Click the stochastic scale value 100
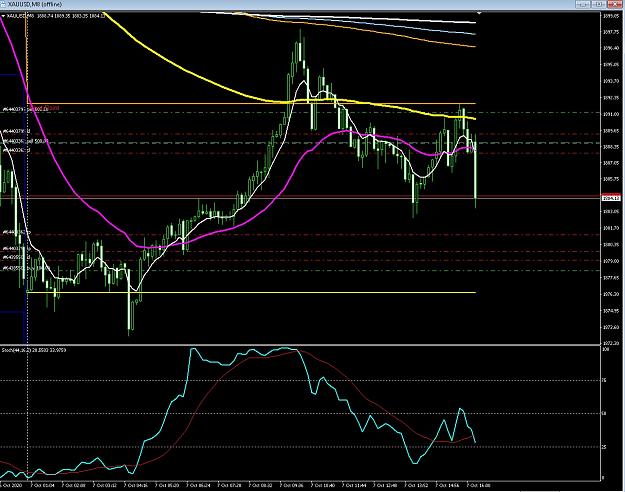 tap(605, 349)
